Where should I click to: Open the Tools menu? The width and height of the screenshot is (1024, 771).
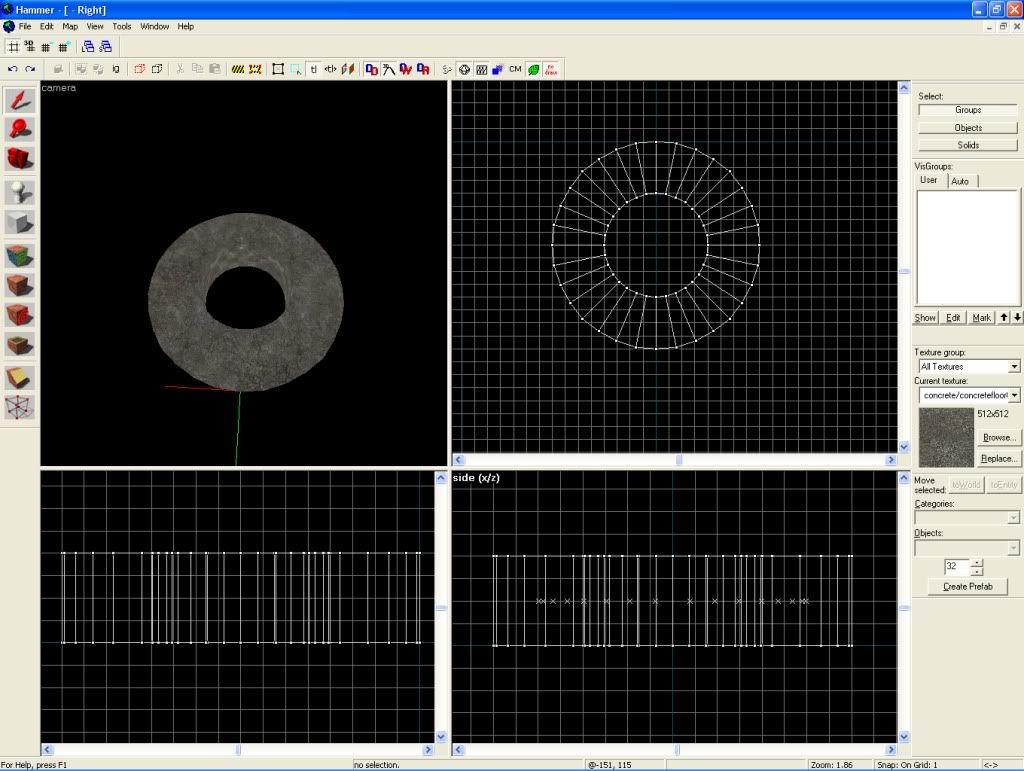click(121, 26)
